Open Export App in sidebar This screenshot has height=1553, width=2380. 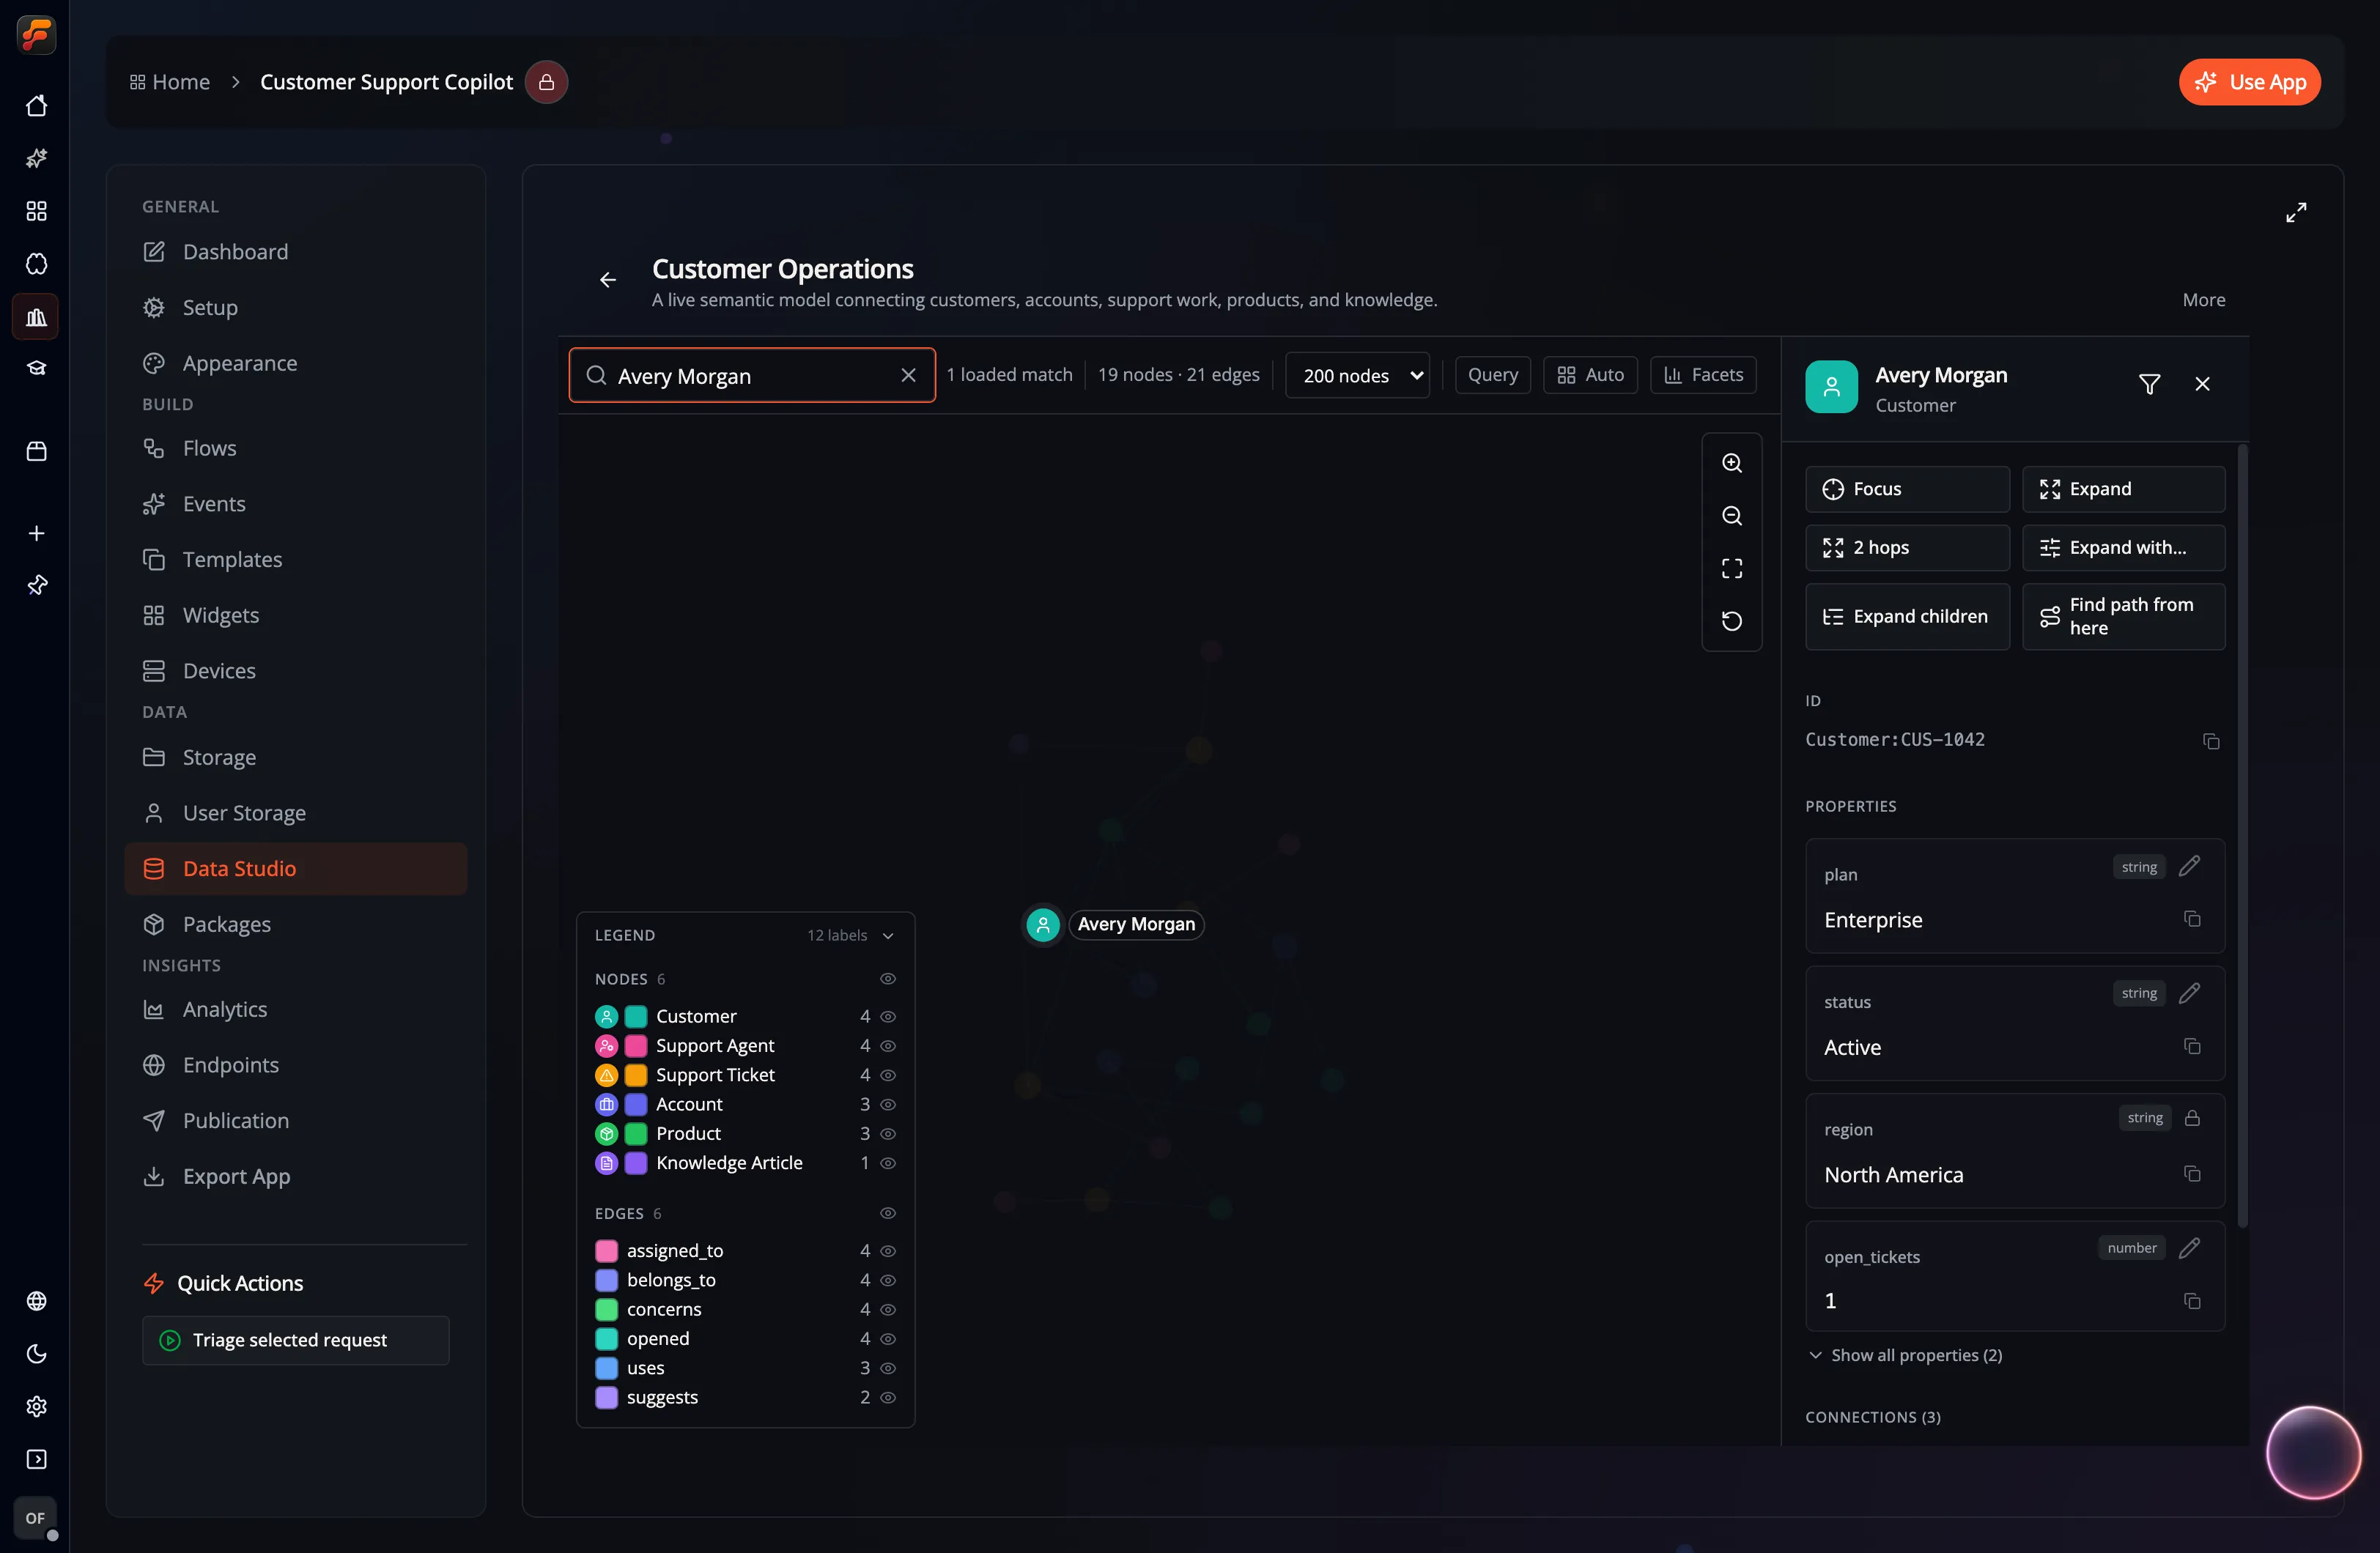click(x=295, y=1177)
